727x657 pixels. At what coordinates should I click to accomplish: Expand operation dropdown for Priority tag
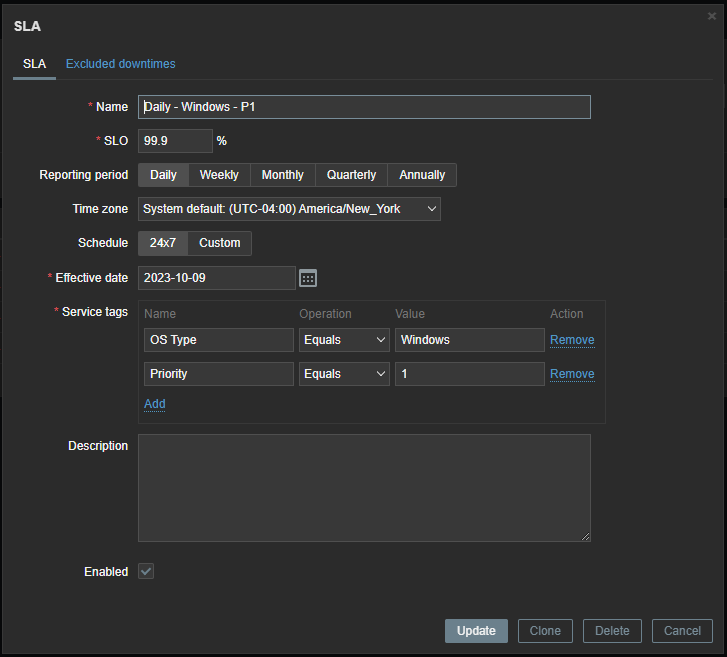[x=344, y=374]
